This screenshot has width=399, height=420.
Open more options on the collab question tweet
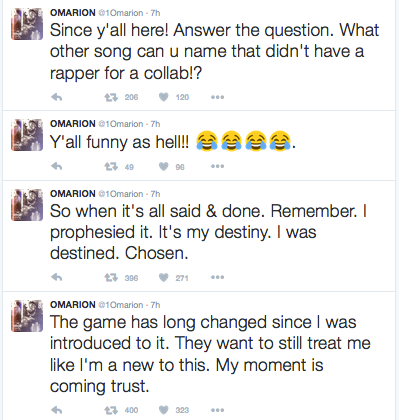(217, 97)
